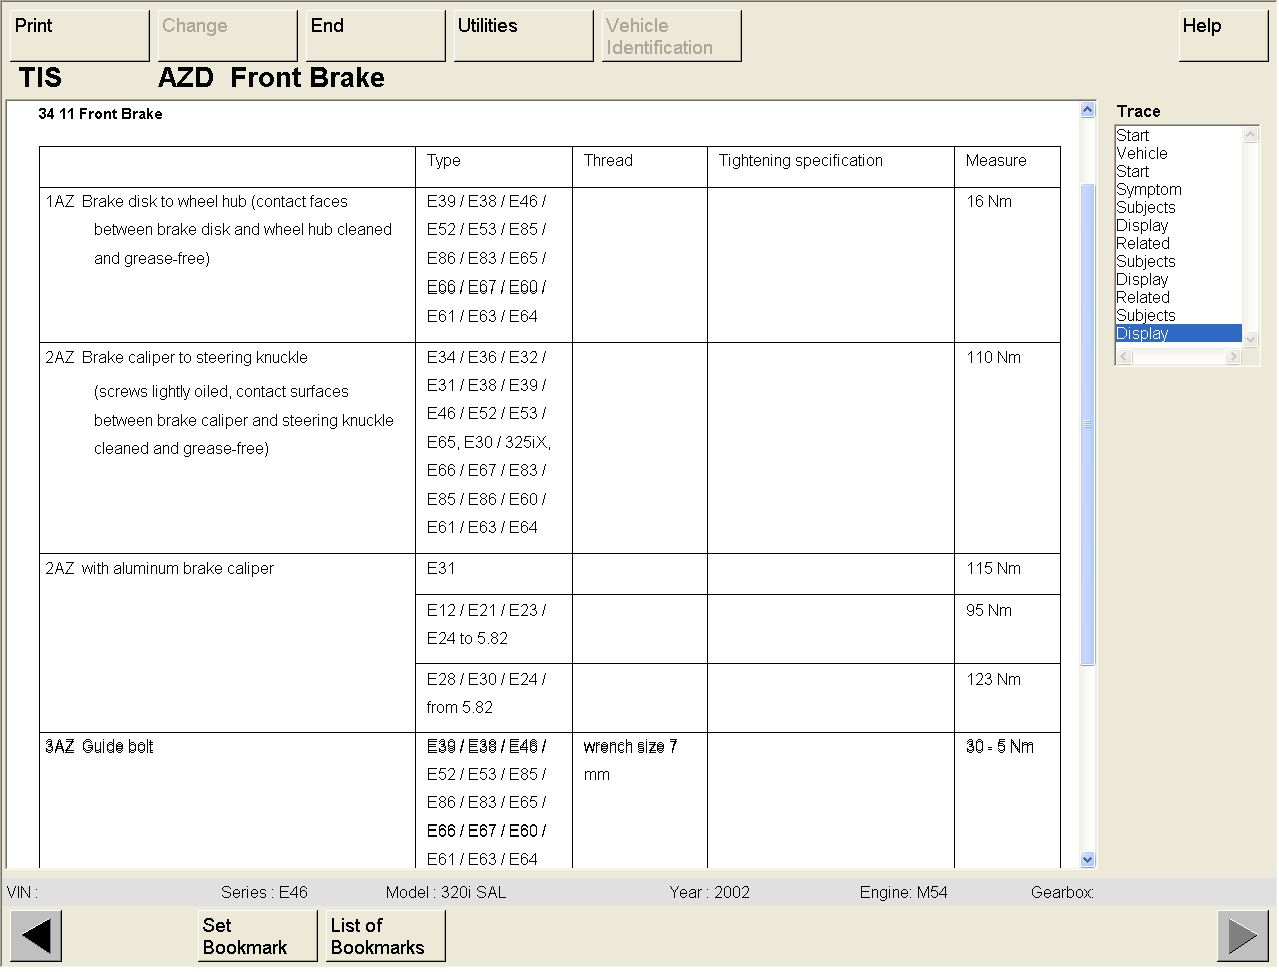Go back with the left arrow button

tap(36, 937)
